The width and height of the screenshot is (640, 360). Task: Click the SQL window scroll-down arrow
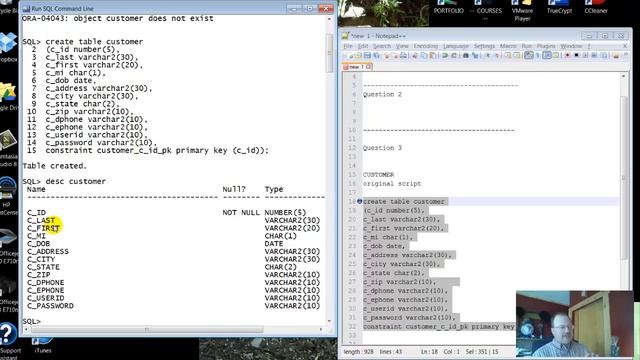coord(329,321)
